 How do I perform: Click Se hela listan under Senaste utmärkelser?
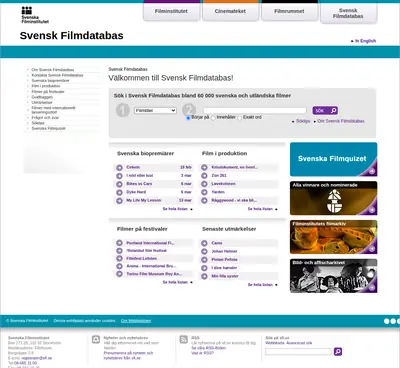[x=260, y=285]
